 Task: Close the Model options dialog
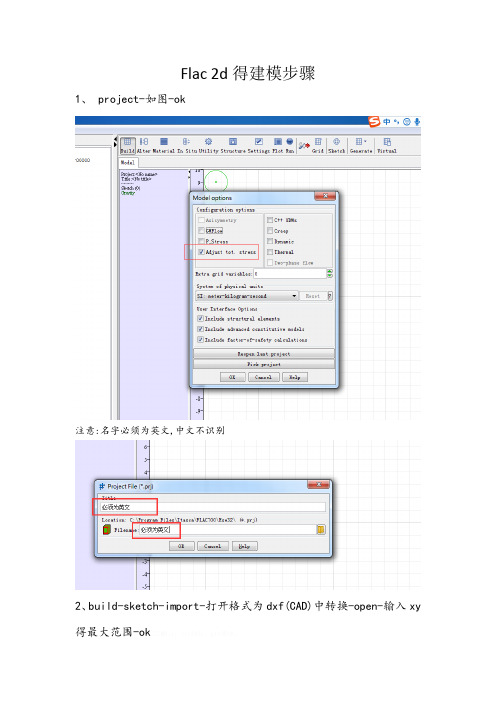tap(325, 196)
